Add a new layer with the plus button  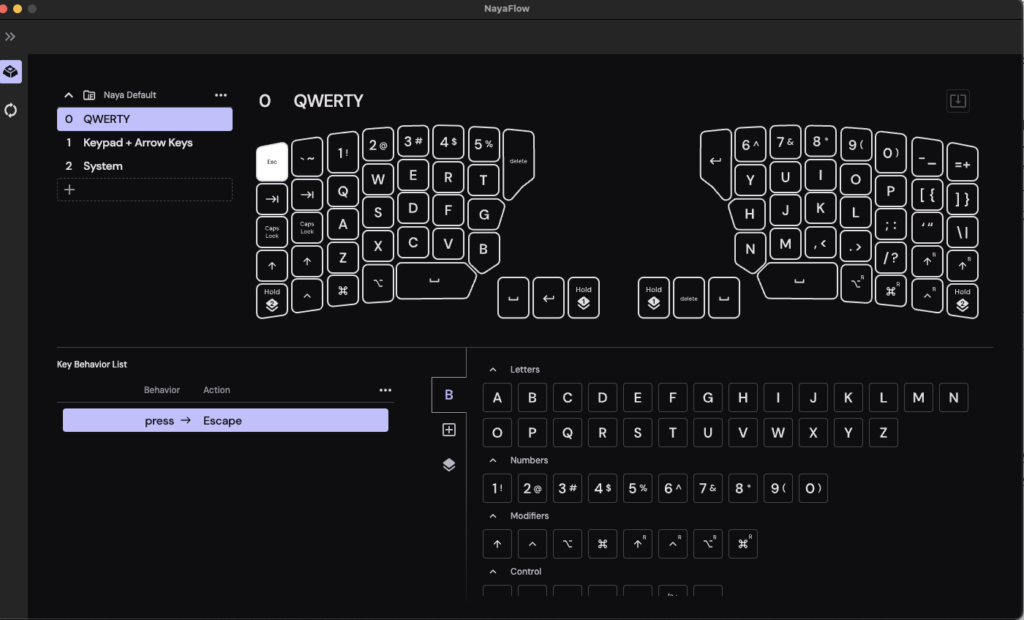144,189
